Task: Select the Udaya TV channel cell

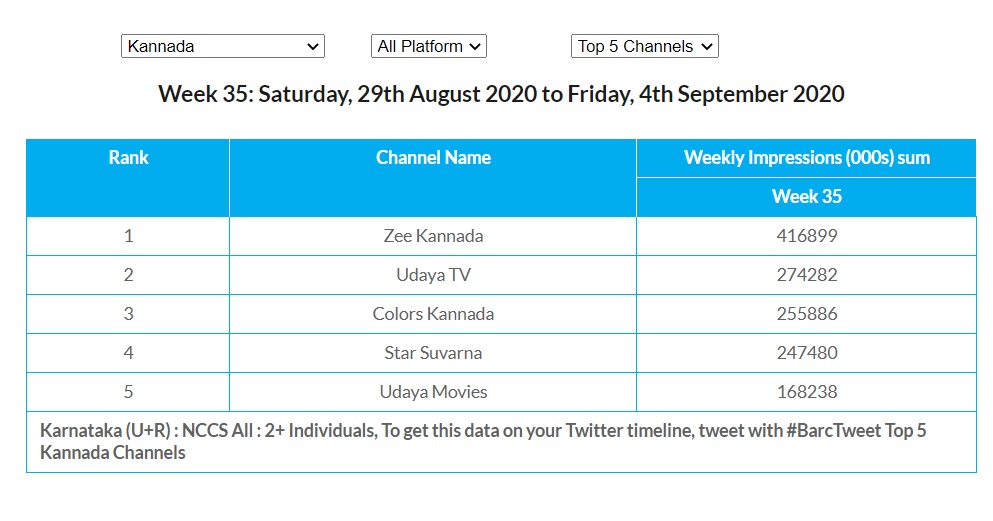Action: click(x=433, y=275)
